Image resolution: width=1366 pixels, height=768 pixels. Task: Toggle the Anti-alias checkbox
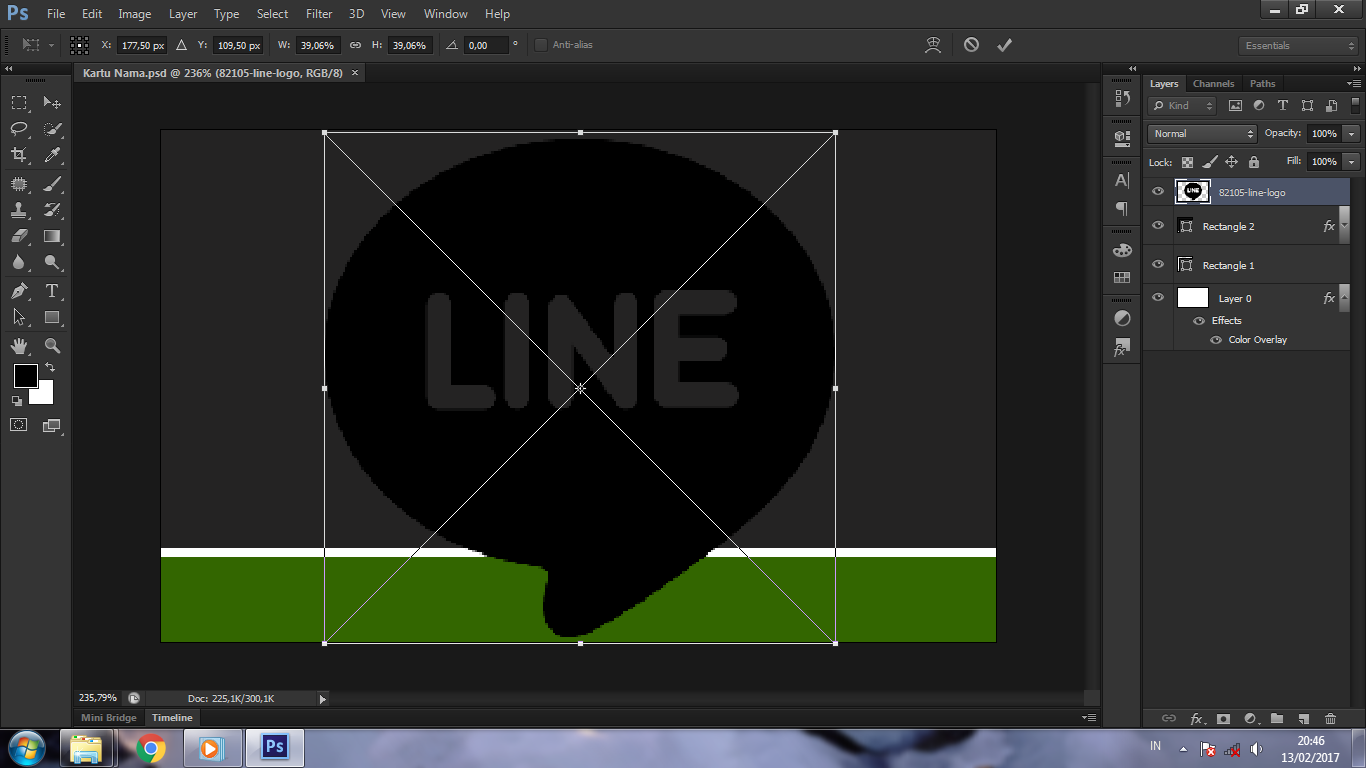tap(541, 45)
